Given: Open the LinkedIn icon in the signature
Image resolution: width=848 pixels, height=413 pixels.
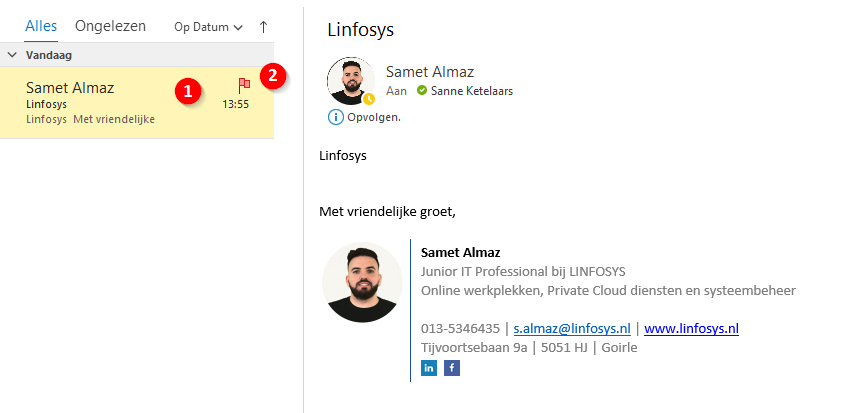Looking at the screenshot, I should pyautogui.click(x=429, y=368).
